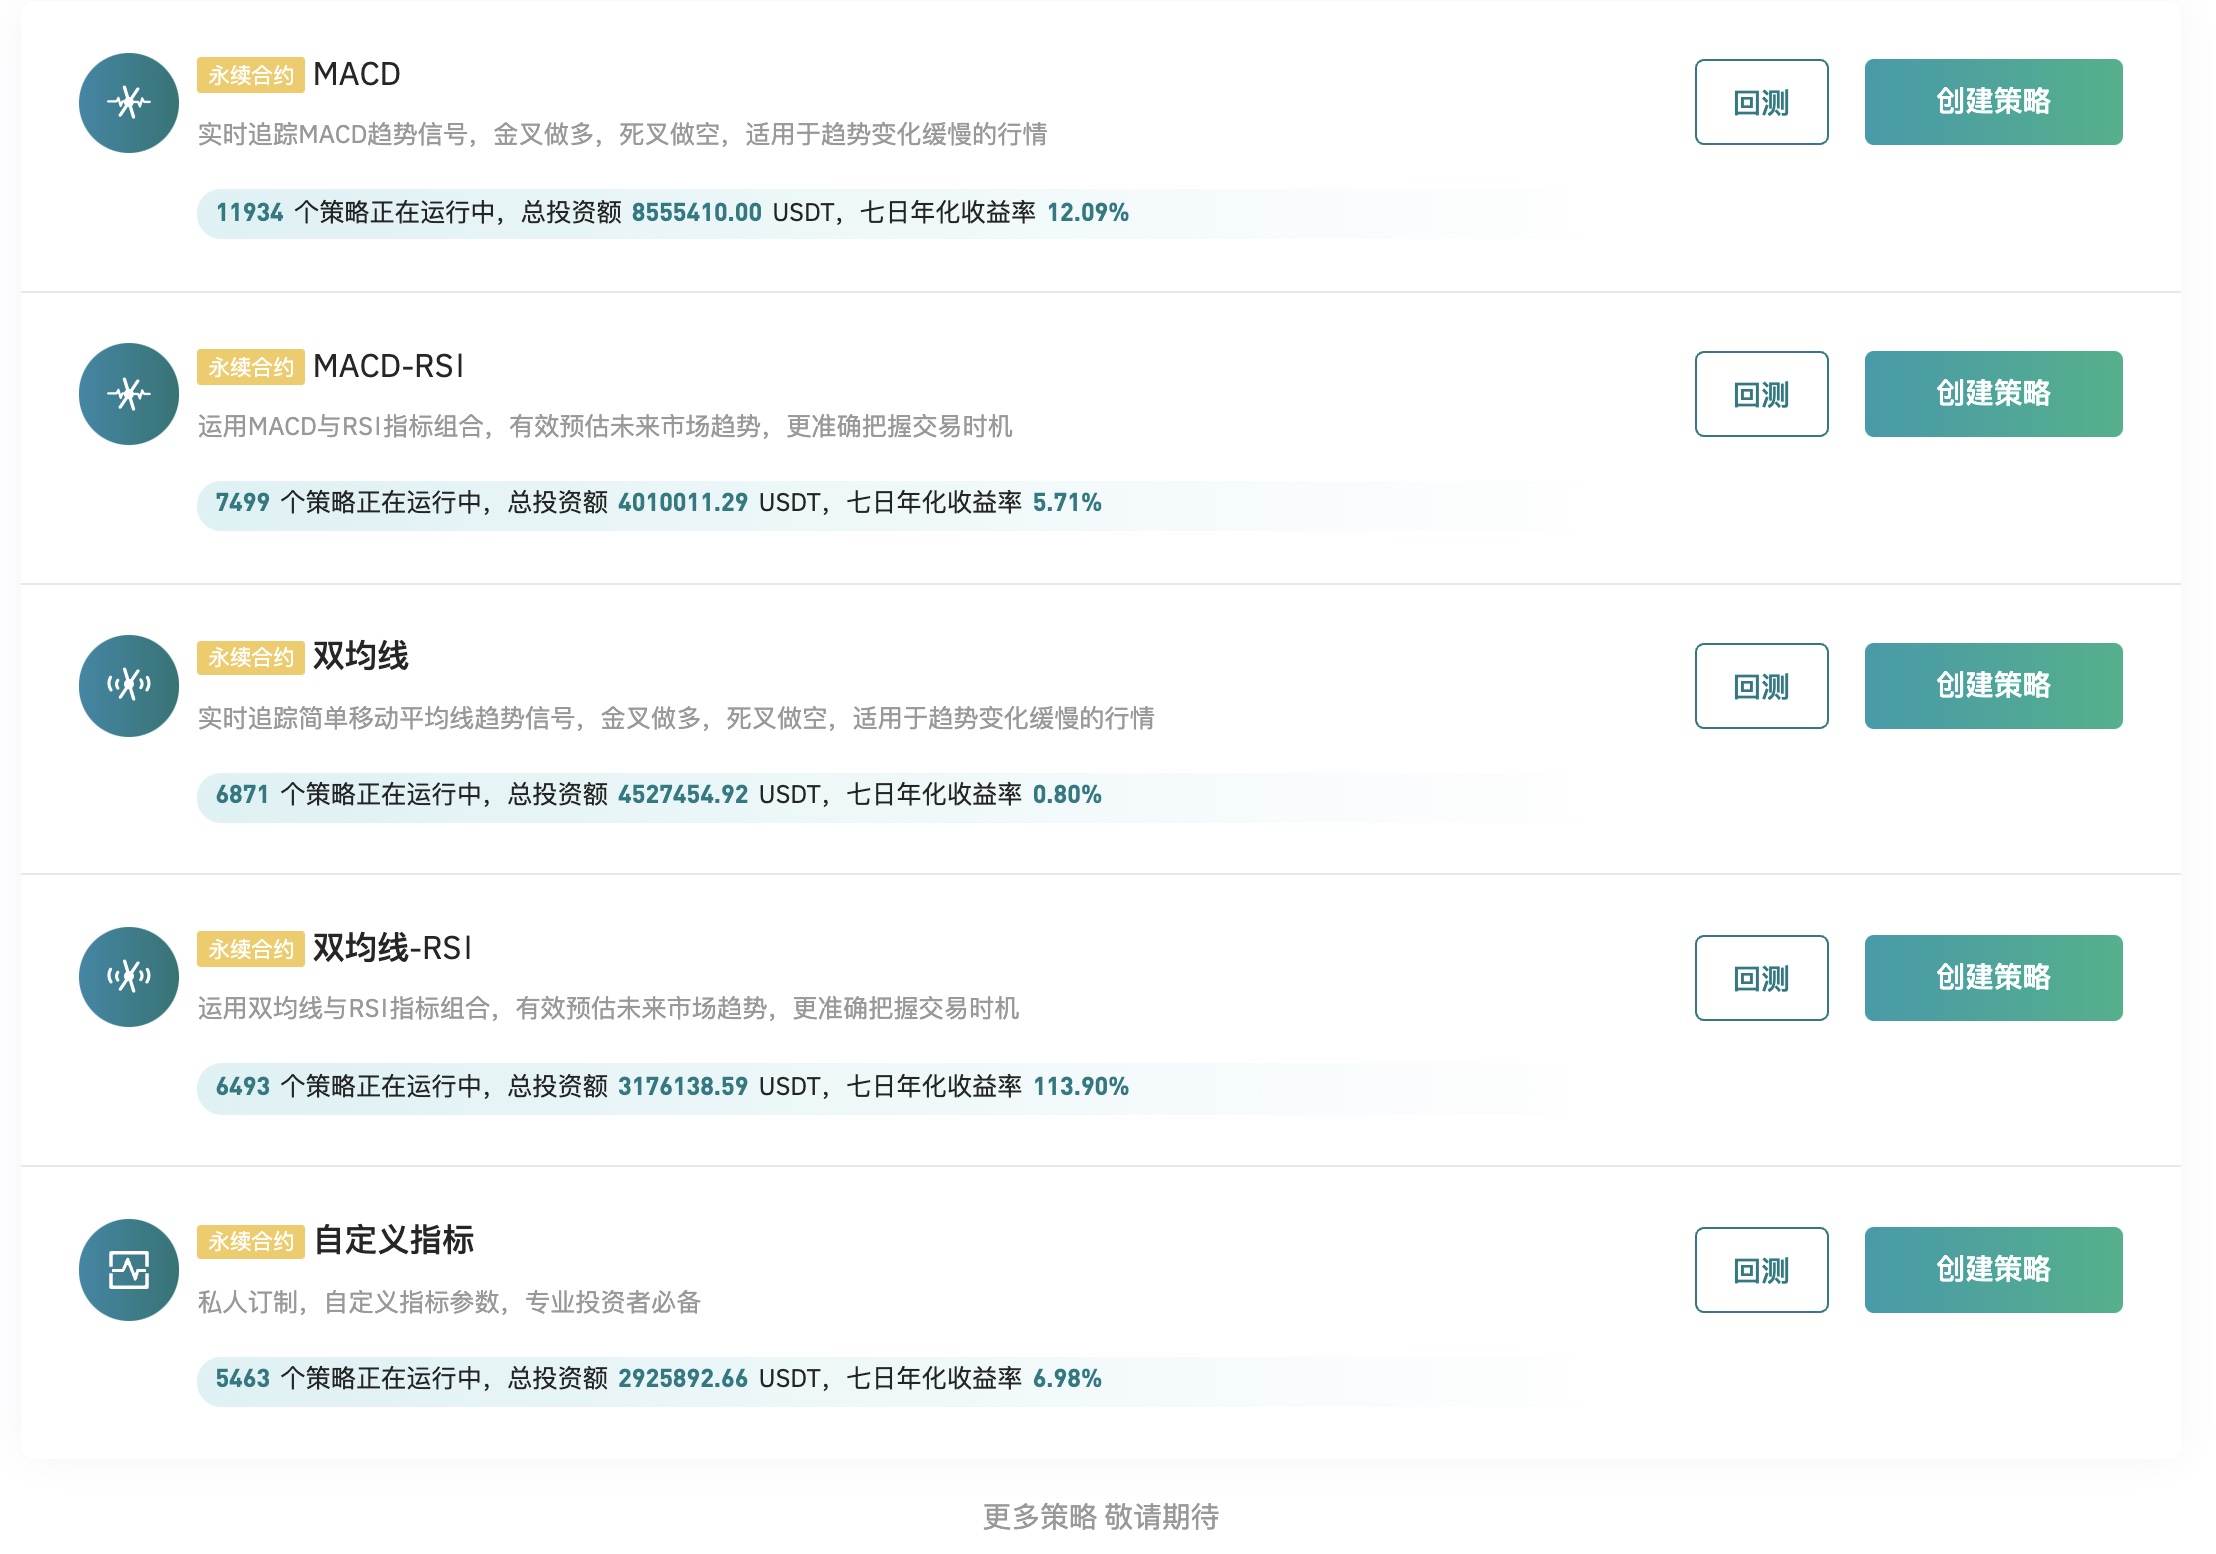2216x1554 pixels.
Task: Click the 7499 running strategies count
Action: click(243, 502)
